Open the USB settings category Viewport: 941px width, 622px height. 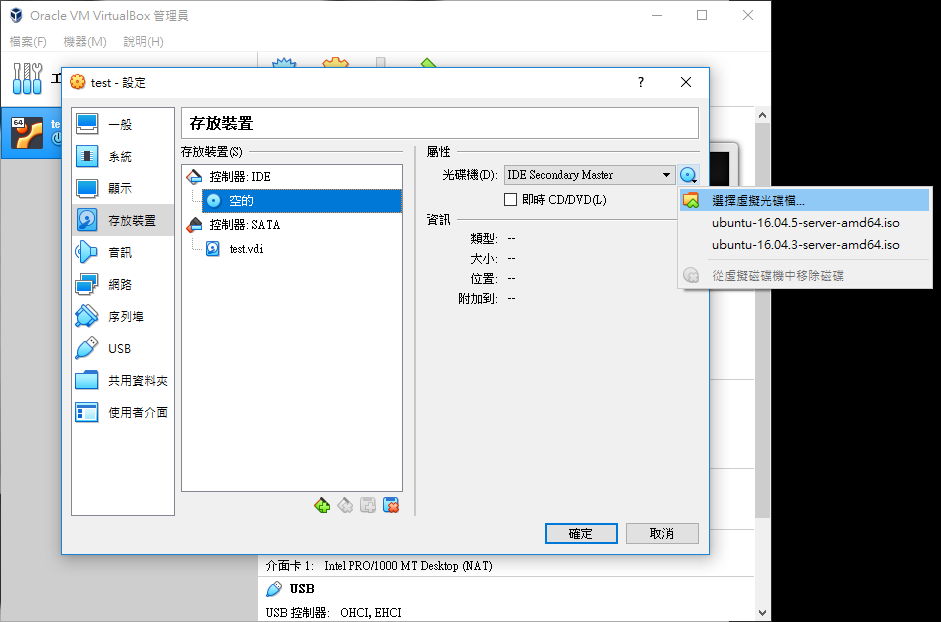click(122, 348)
